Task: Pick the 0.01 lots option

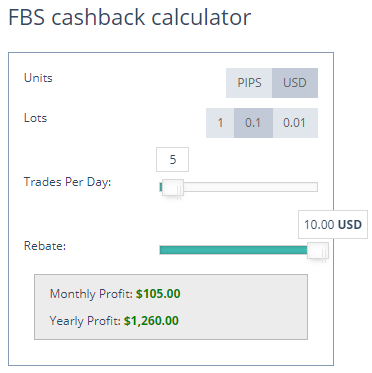Action: pos(295,123)
